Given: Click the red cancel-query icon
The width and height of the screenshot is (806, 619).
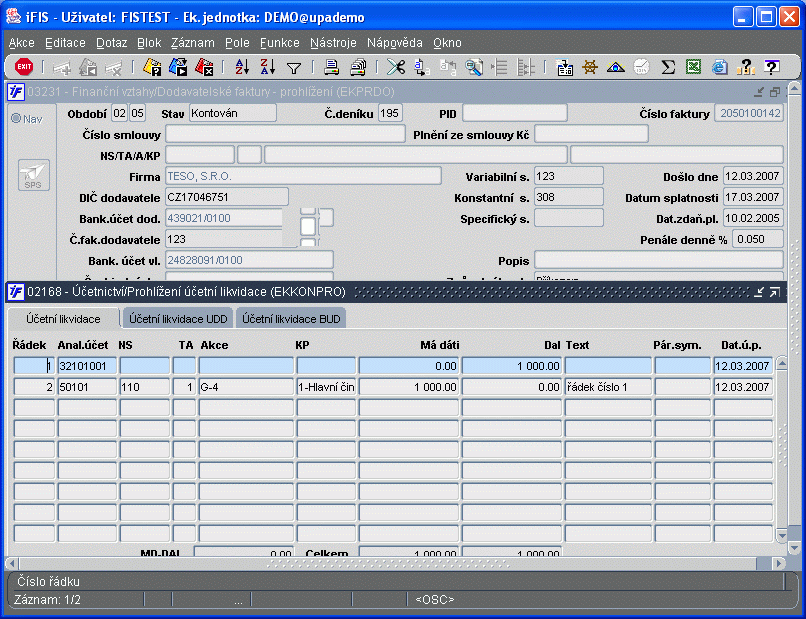Looking at the screenshot, I should [204, 67].
